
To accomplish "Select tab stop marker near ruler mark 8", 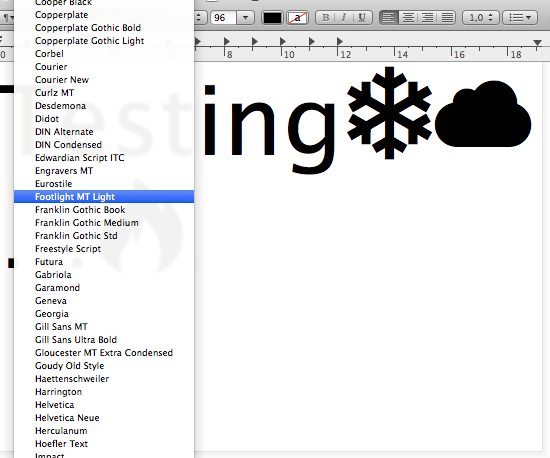I will [227, 42].
